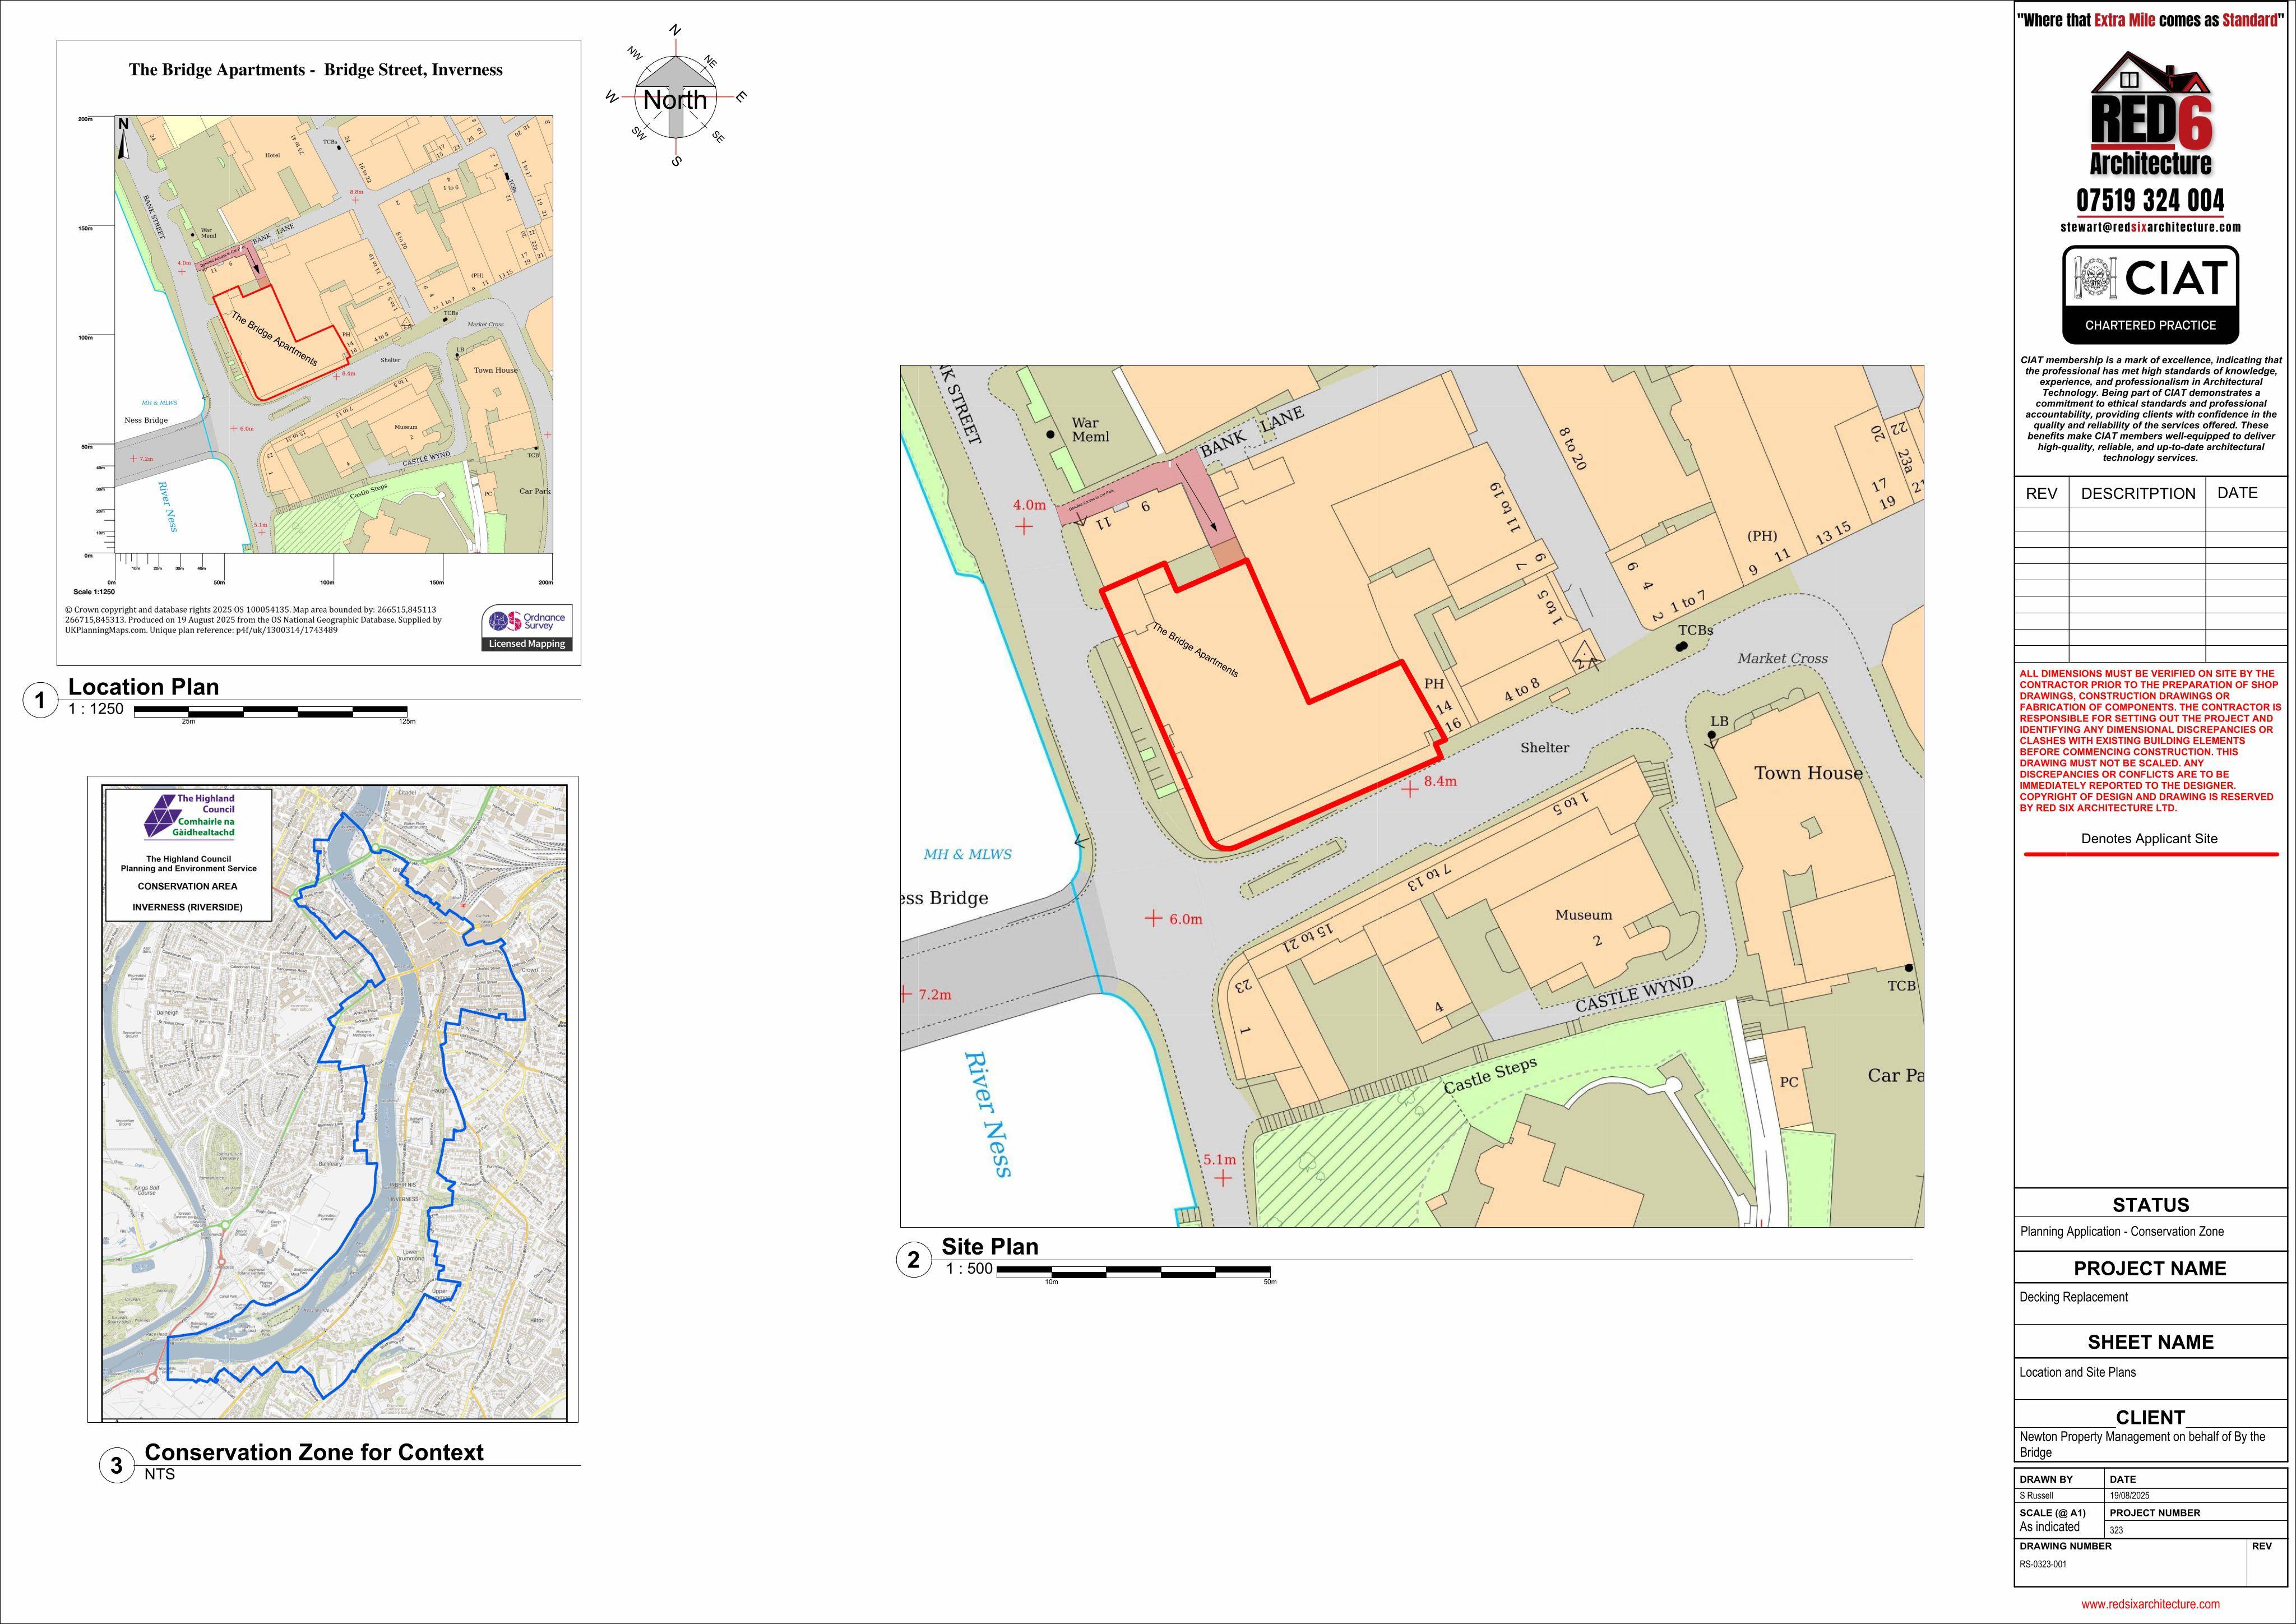Screen dimensions: 2296x1624
Task: Click the North compass arrow symbol
Action: (x=676, y=97)
